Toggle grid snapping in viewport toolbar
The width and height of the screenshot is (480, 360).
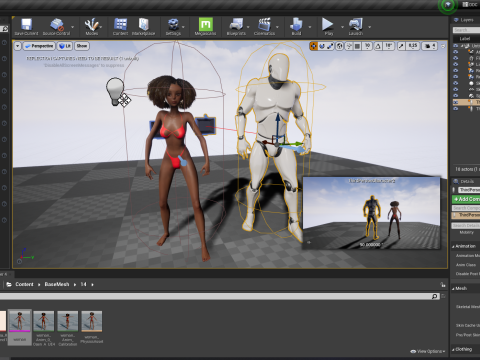[357, 46]
